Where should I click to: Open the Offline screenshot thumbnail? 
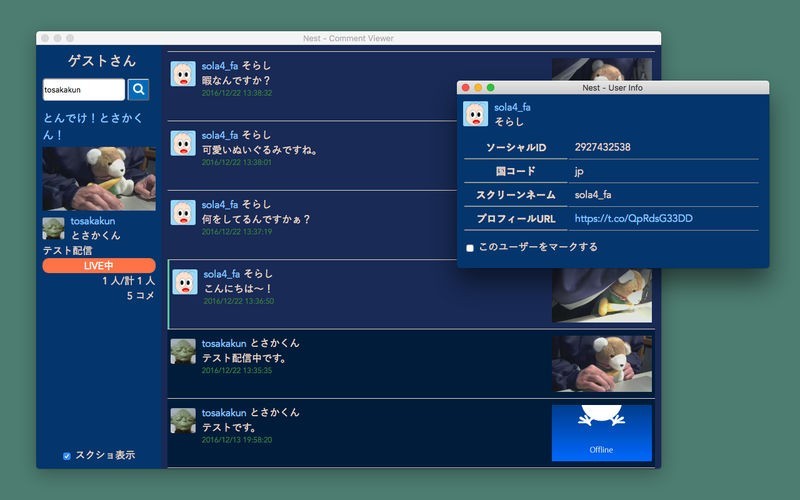pyautogui.click(x=601, y=432)
